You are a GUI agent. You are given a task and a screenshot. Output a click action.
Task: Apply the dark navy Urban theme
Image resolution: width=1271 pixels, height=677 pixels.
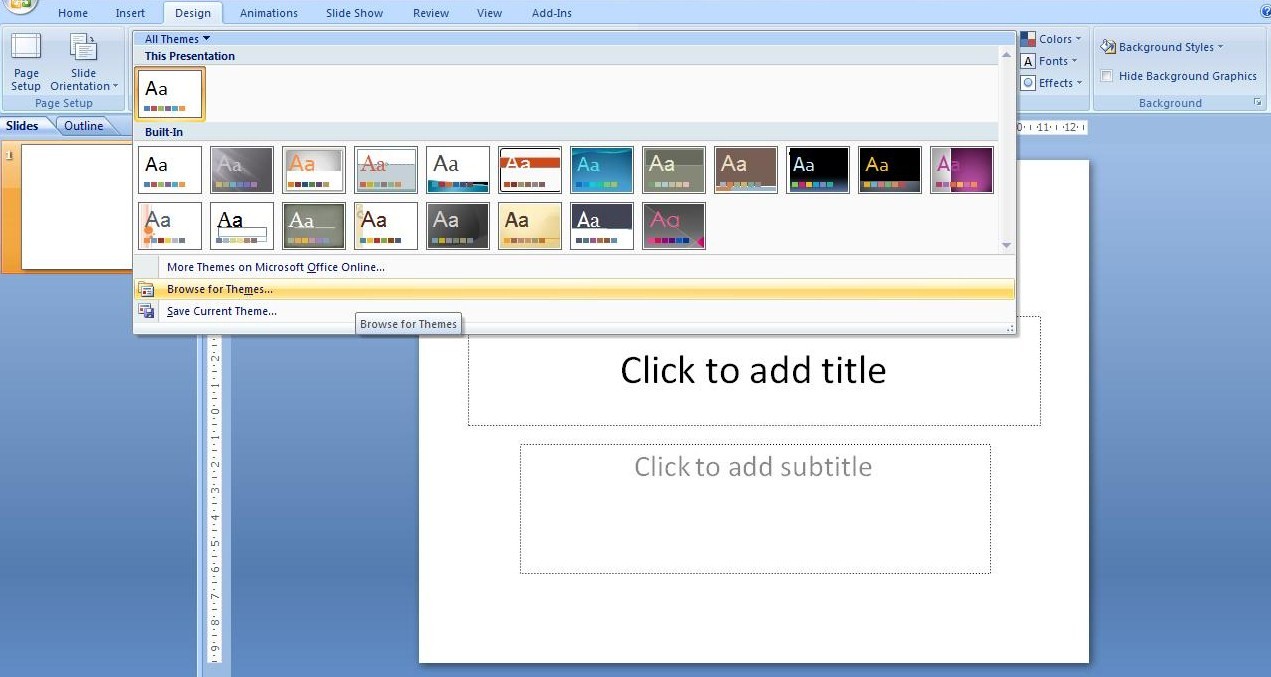point(602,226)
